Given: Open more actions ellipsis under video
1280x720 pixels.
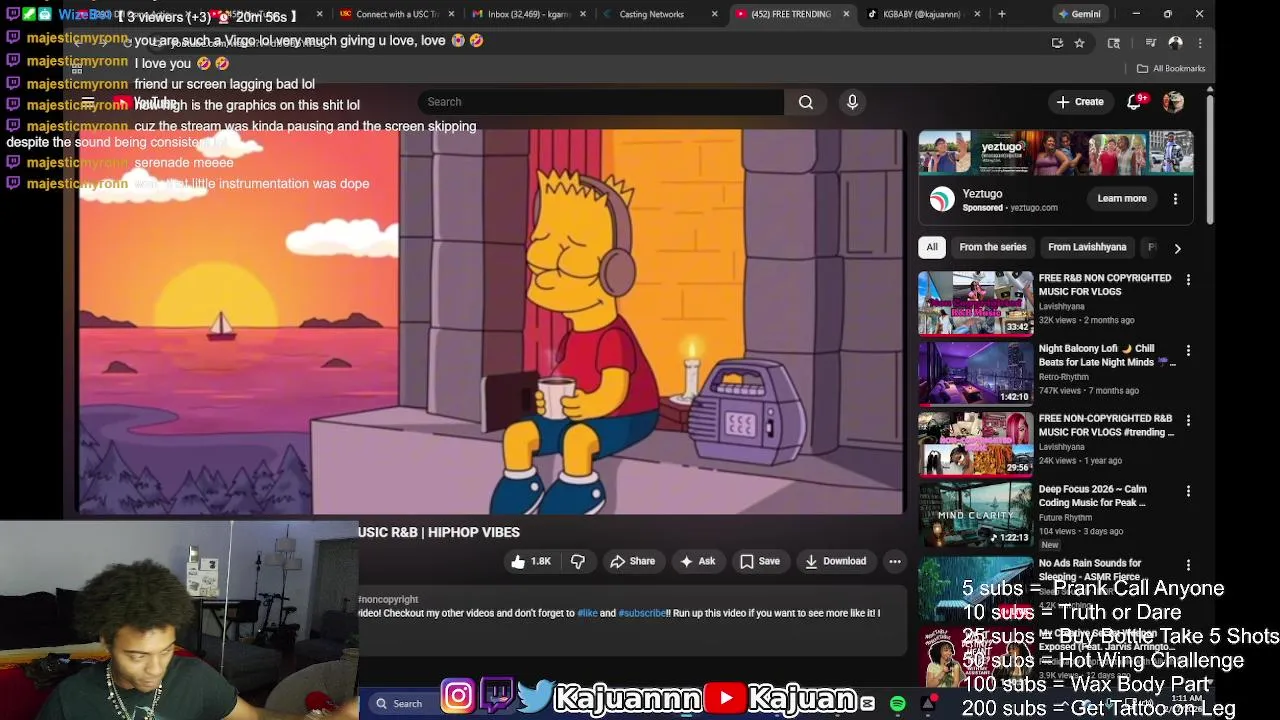Looking at the screenshot, I should 895,562.
